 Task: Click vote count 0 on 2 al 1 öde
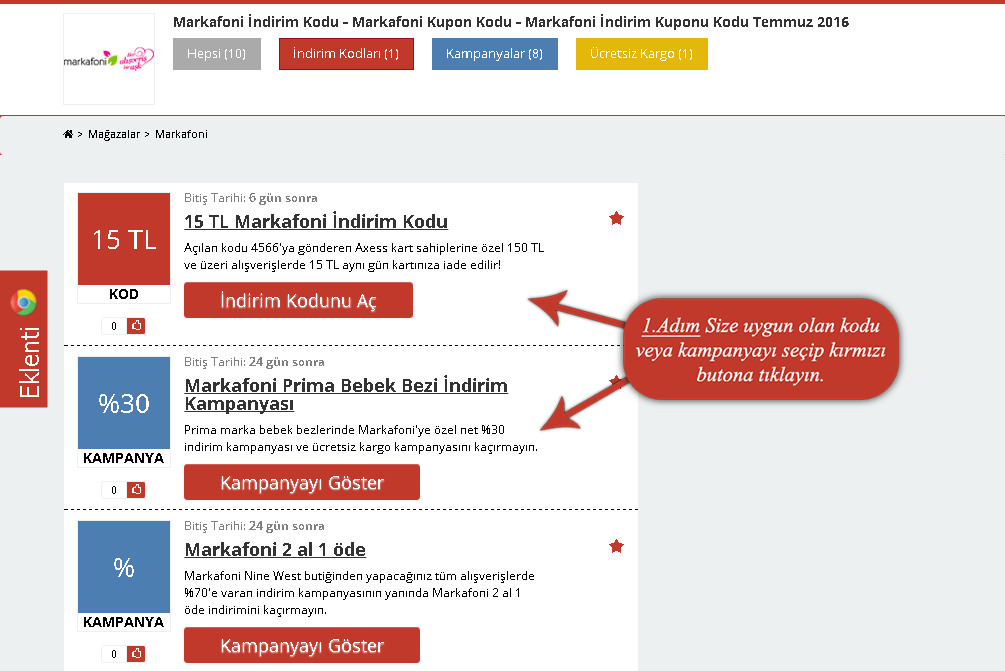click(114, 654)
